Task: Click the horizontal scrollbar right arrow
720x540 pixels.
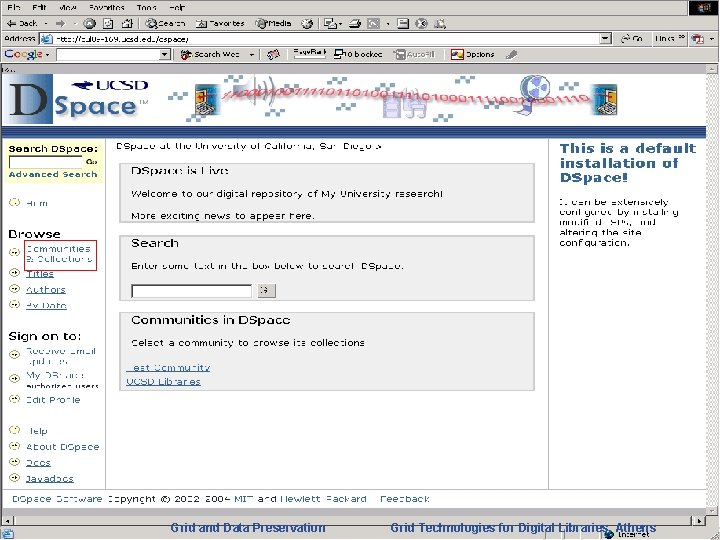Action: 699,520
